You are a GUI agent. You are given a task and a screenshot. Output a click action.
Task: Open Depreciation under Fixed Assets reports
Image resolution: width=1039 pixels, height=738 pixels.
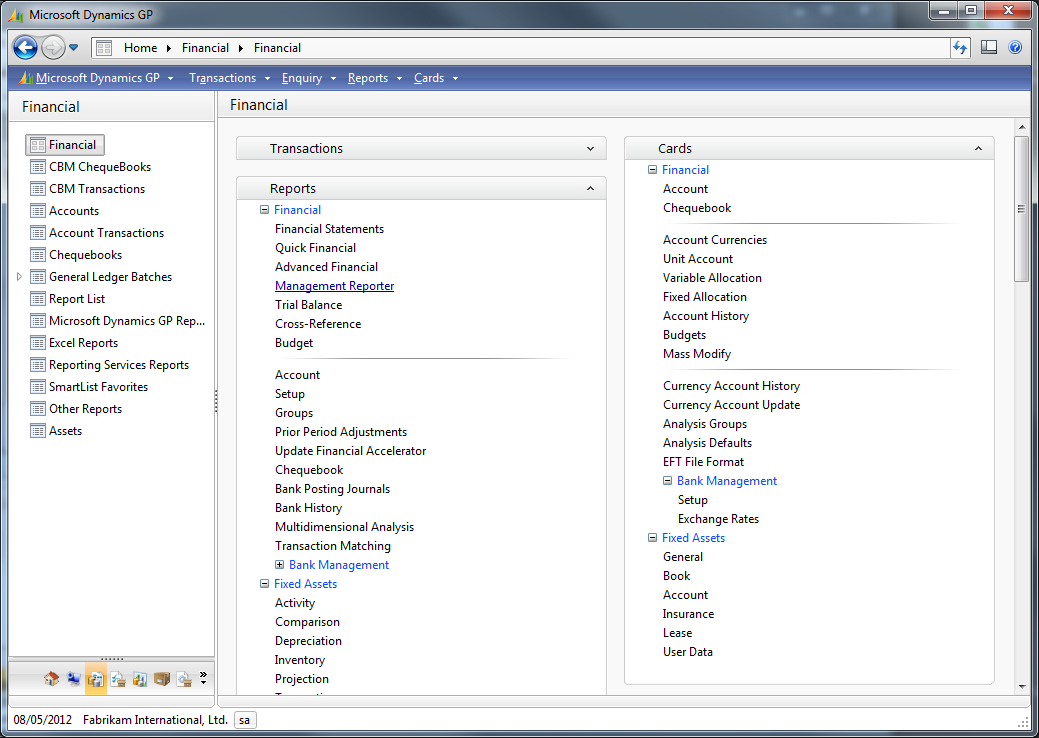308,641
